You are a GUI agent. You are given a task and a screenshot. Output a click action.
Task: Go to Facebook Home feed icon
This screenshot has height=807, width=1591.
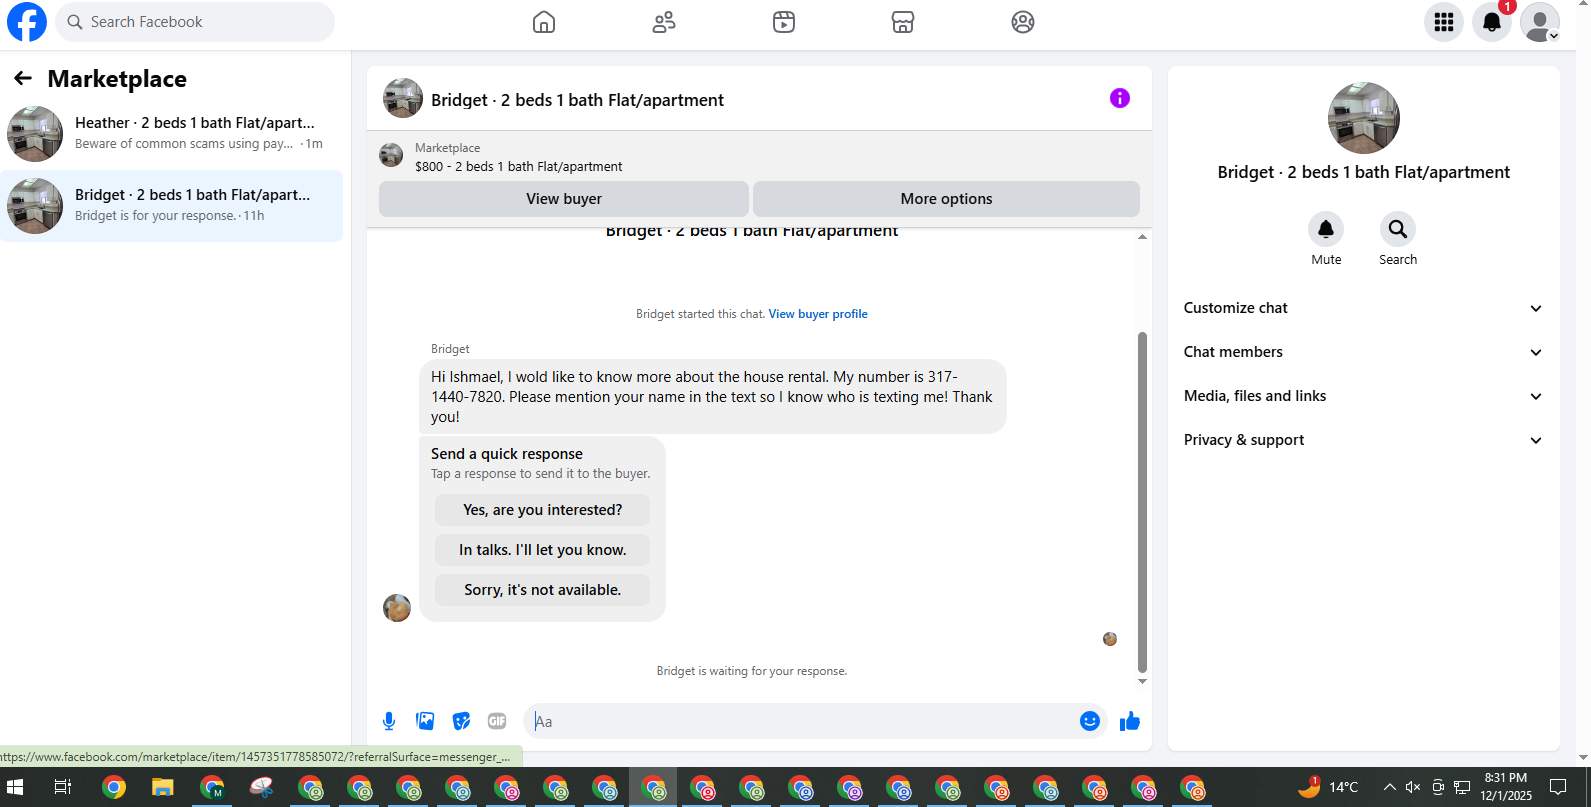pyautogui.click(x=544, y=22)
